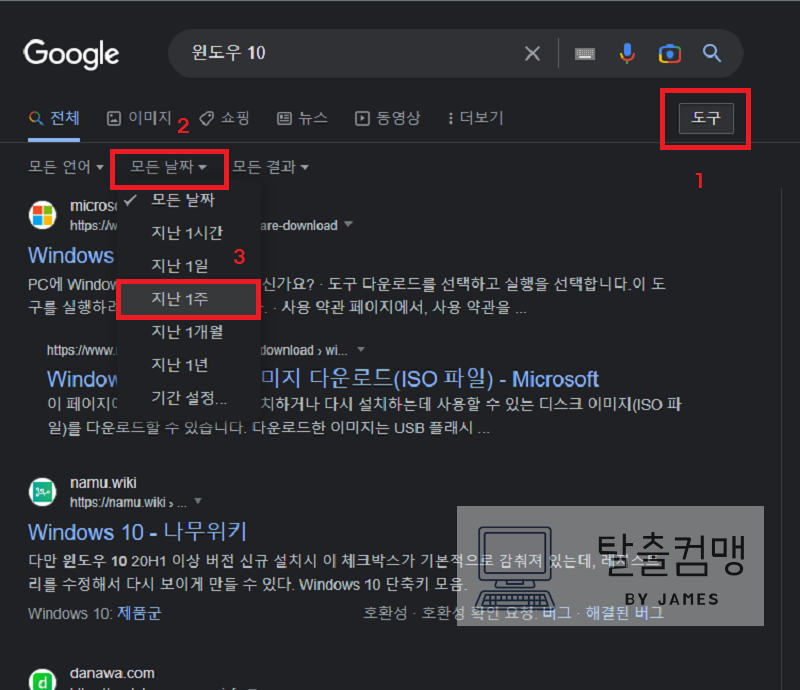Click the Microsoft favicon icon
This screenshot has width=800, height=690.
click(43, 215)
